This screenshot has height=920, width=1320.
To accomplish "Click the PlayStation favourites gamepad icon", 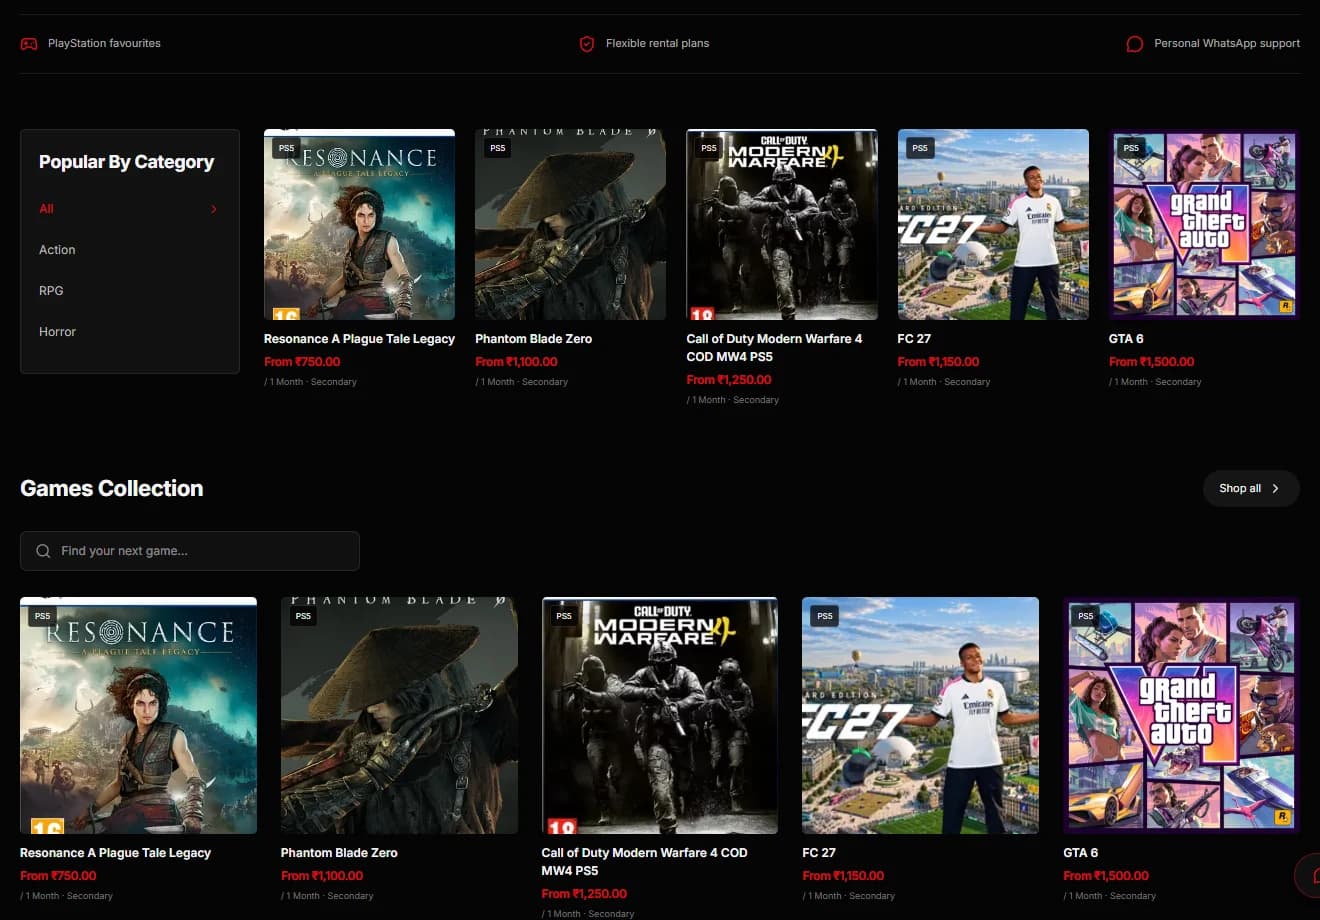I will click(x=29, y=44).
